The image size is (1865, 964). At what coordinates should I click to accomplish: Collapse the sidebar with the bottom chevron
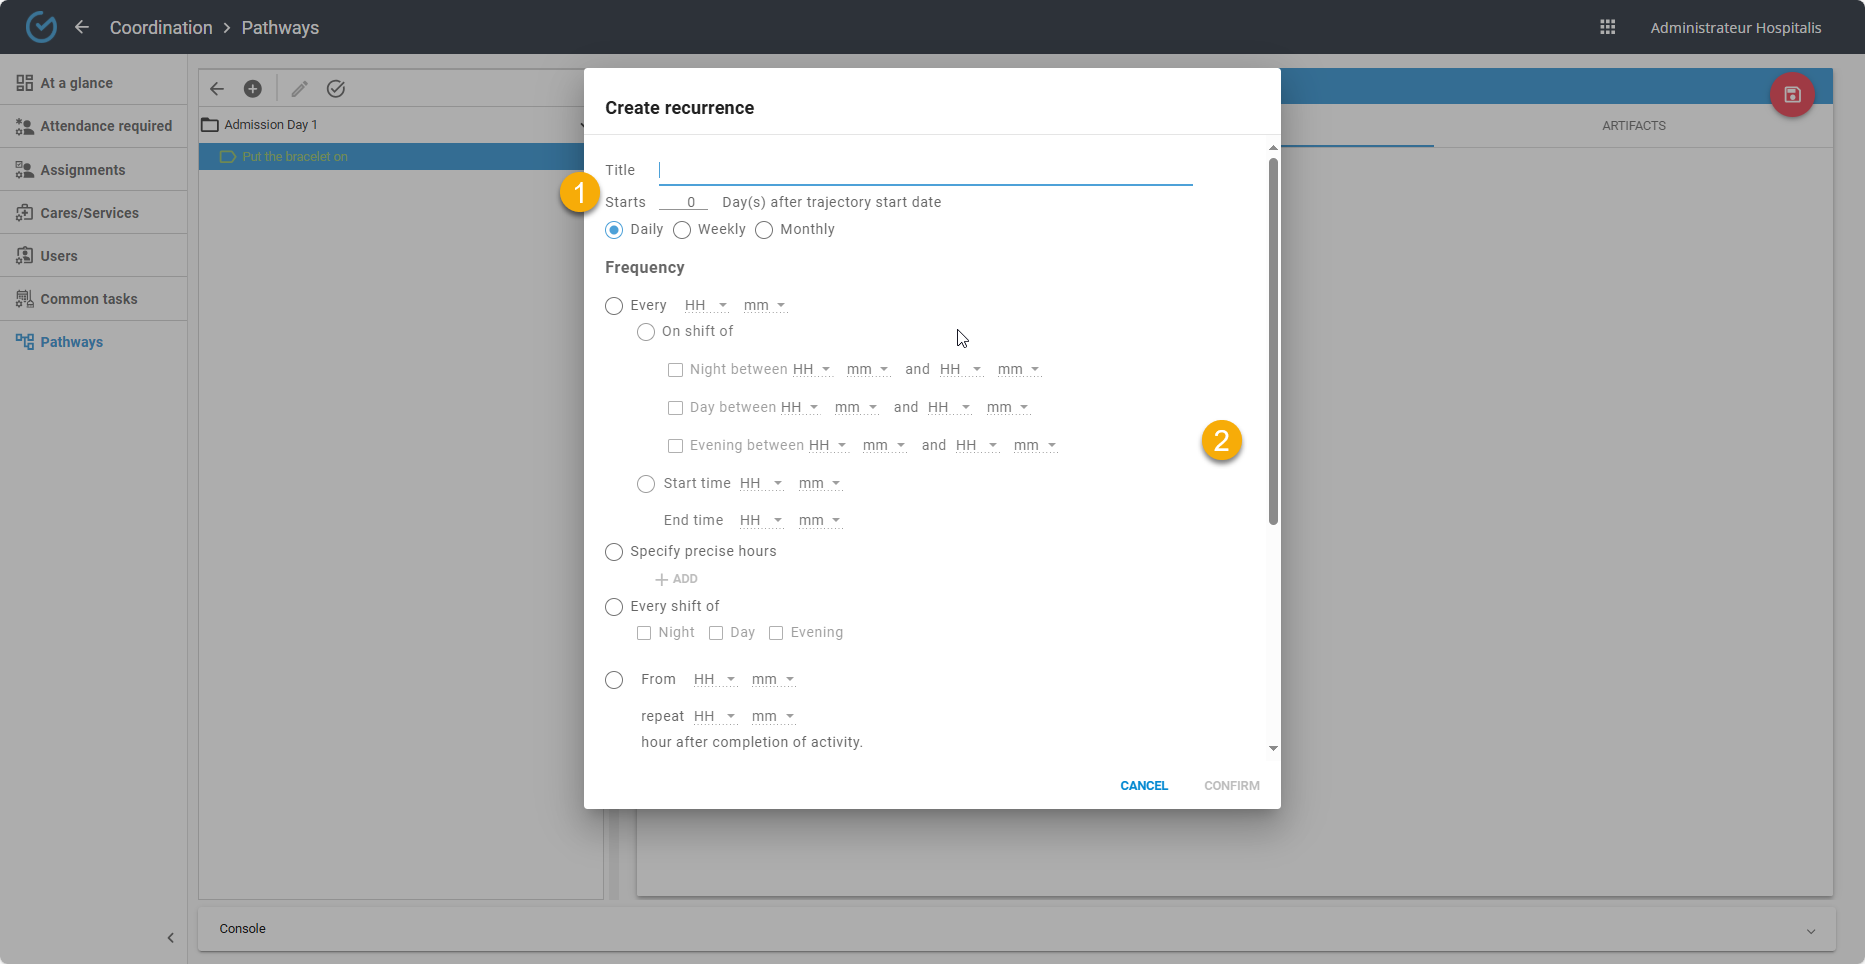pos(170,937)
